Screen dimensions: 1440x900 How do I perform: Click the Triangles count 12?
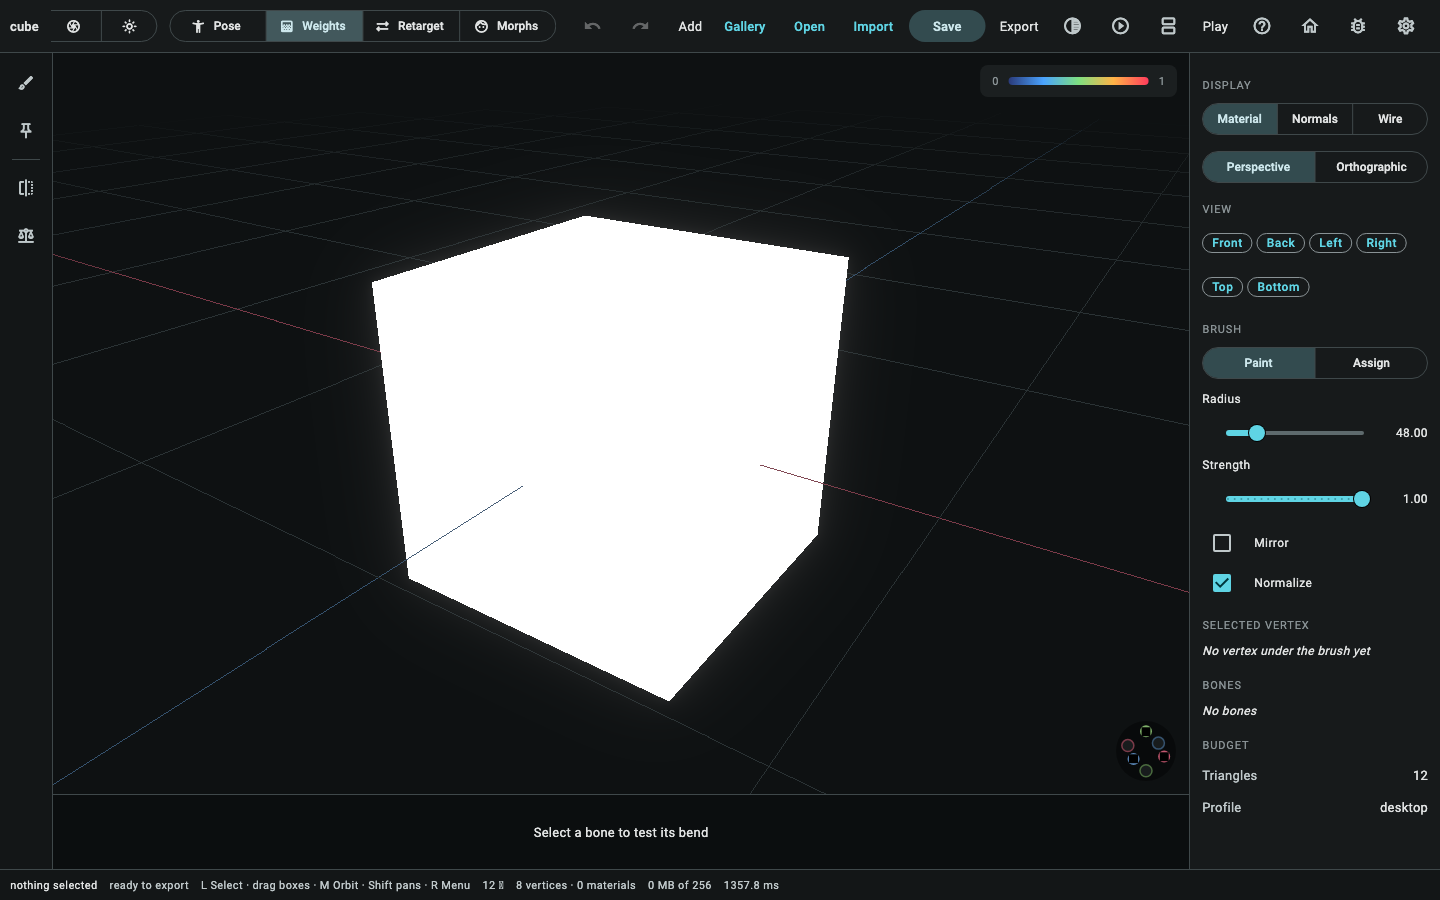1420,776
